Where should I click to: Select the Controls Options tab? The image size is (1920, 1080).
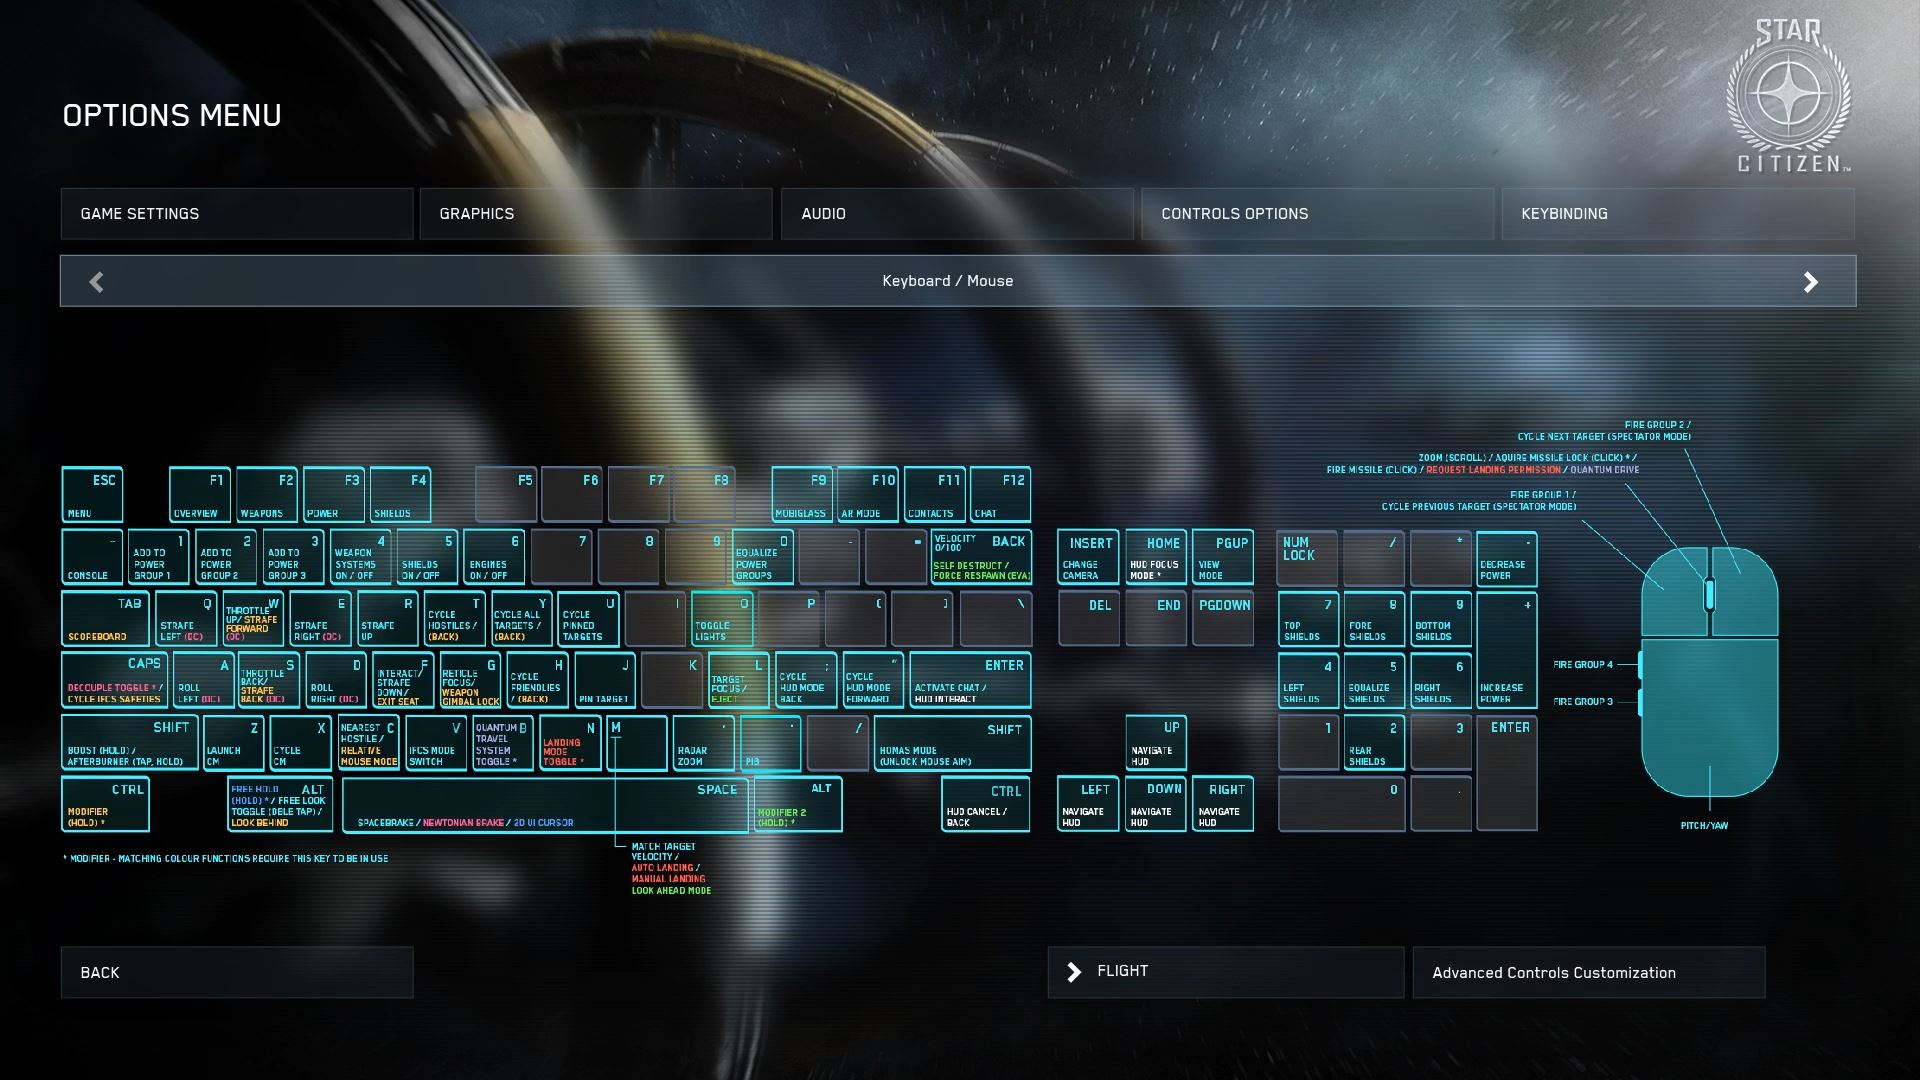coord(1316,214)
